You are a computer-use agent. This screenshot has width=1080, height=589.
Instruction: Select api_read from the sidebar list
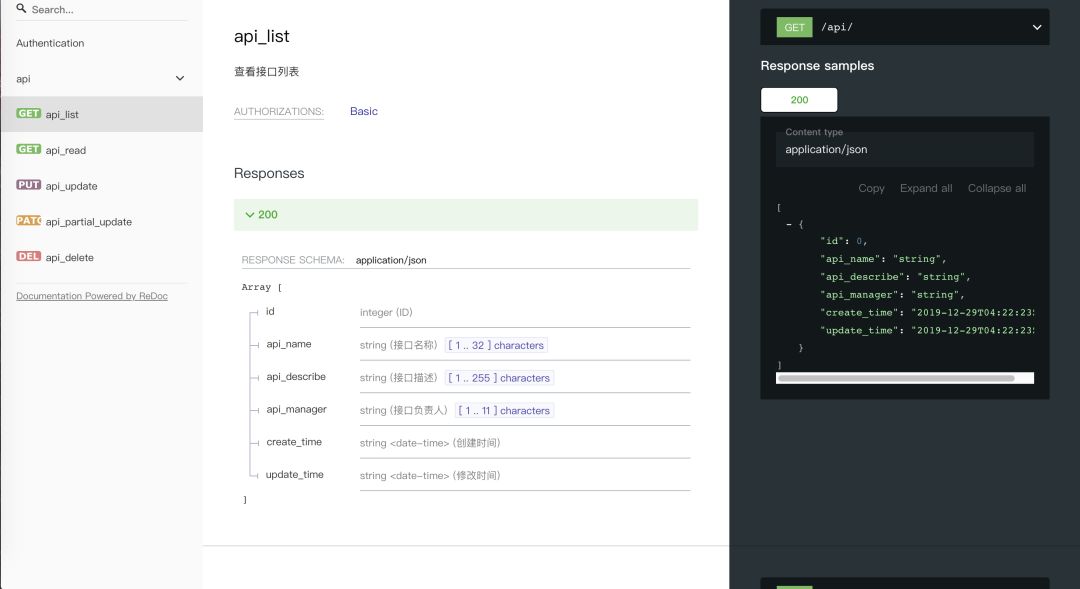tap(68, 149)
